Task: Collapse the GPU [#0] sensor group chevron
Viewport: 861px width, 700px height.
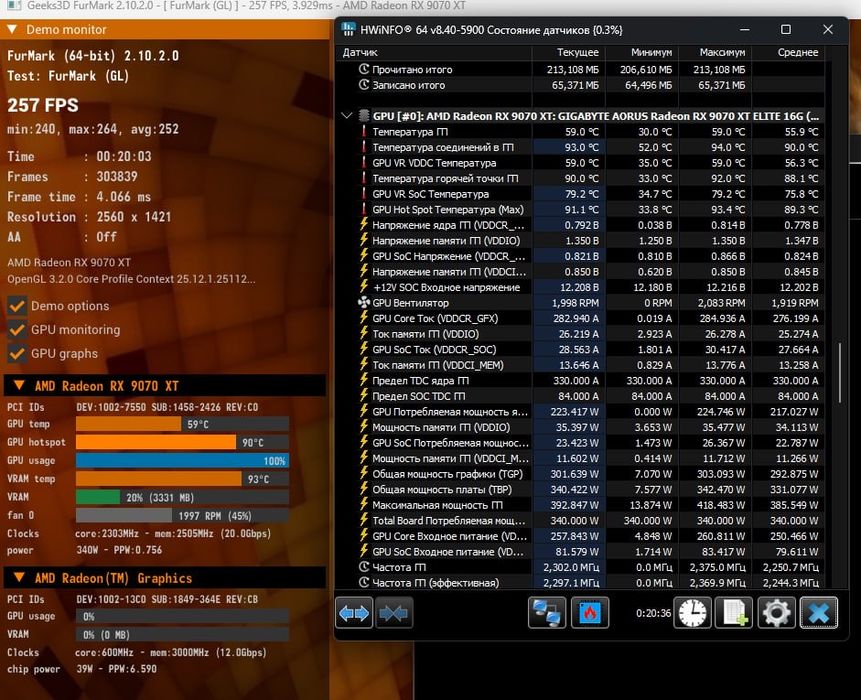Action: click(x=346, y=116)
